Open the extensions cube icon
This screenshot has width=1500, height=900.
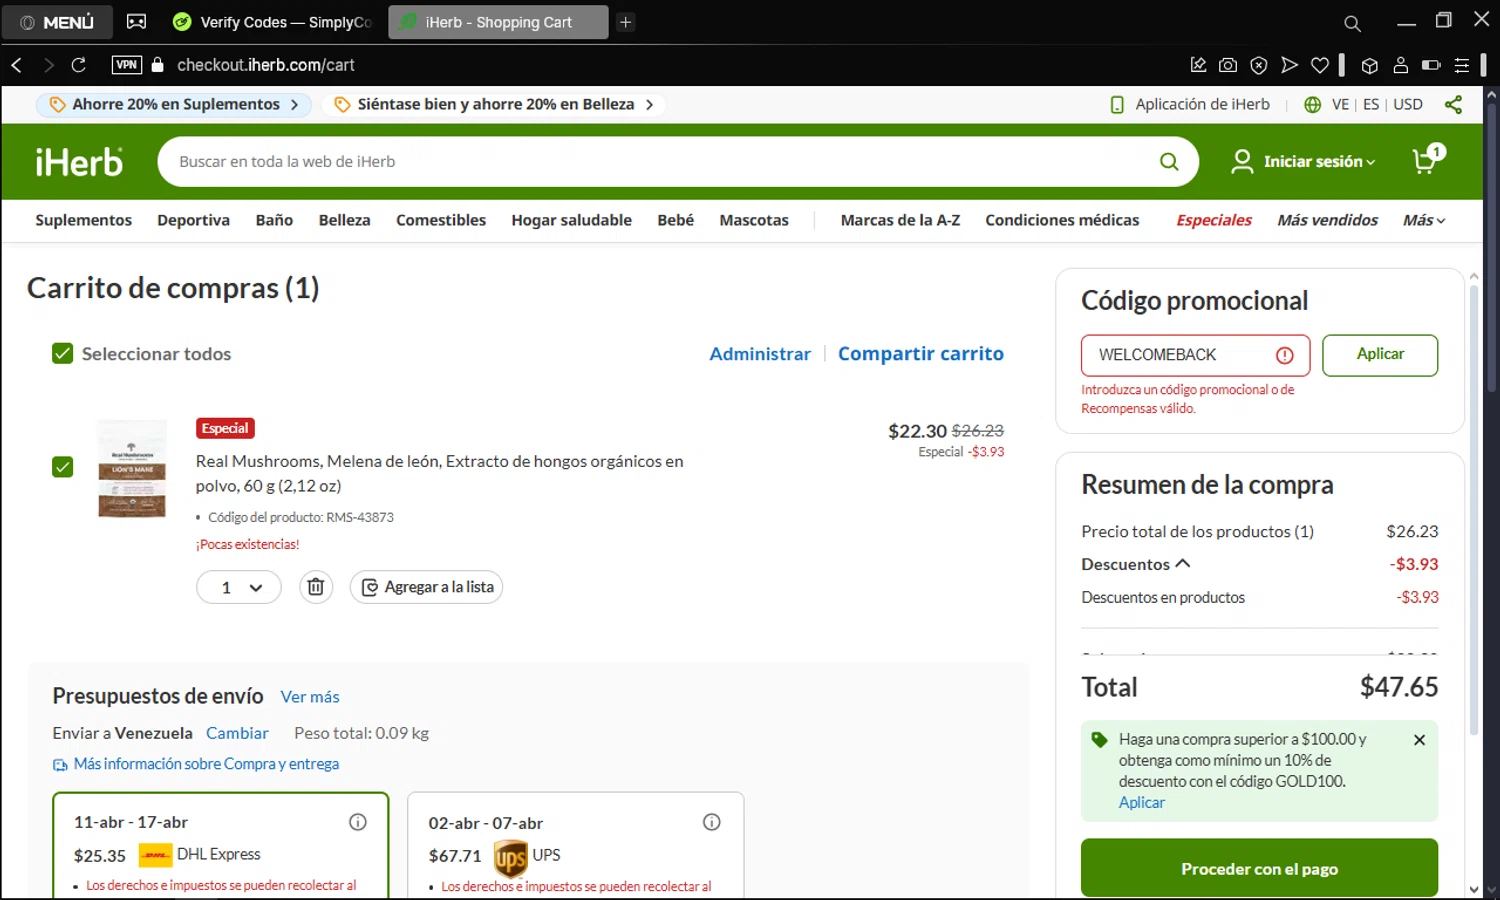click(x=1370, y=65)
